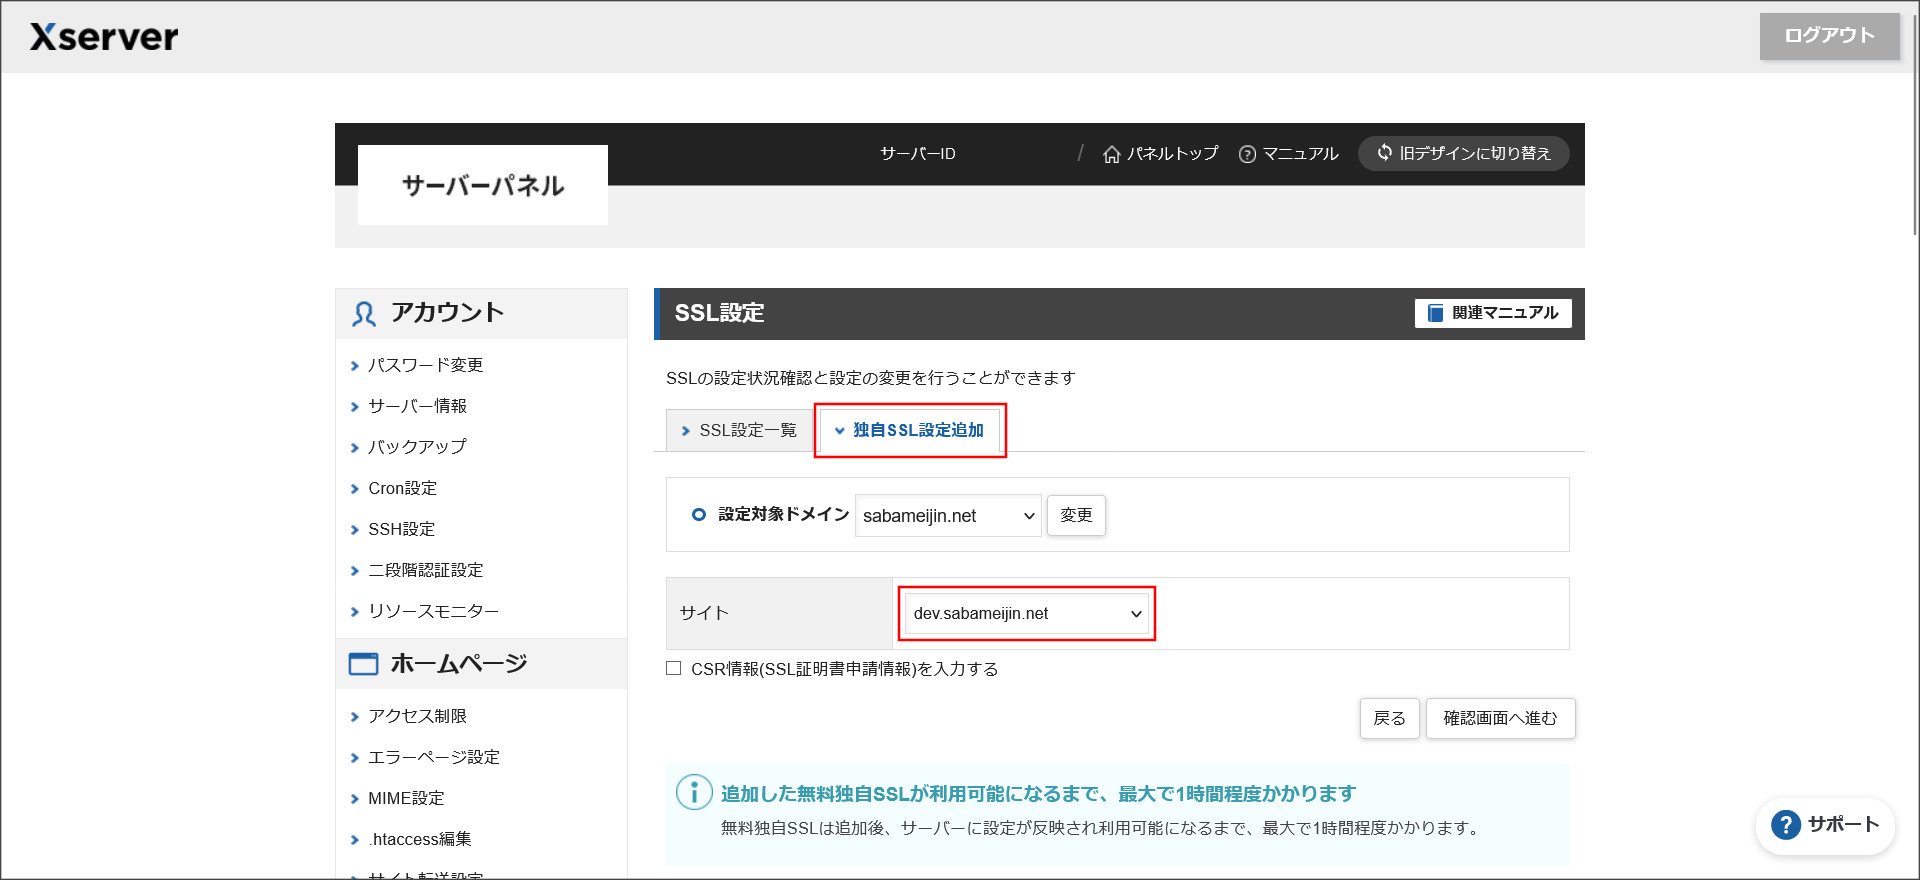Click the ログアウト button
This screenshot has height=880, width=1920.
(1829, 36)
